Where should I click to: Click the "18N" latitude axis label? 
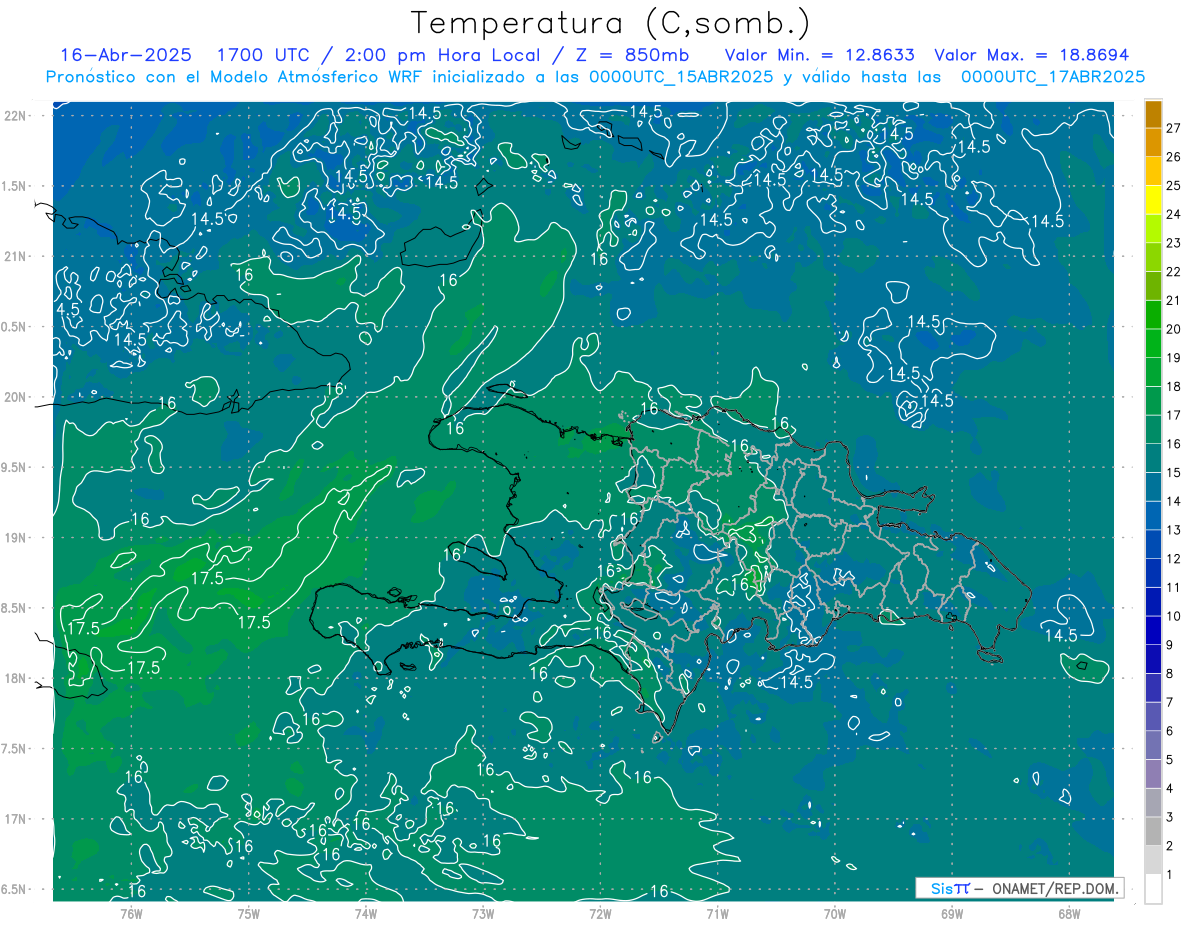[15, 678]
